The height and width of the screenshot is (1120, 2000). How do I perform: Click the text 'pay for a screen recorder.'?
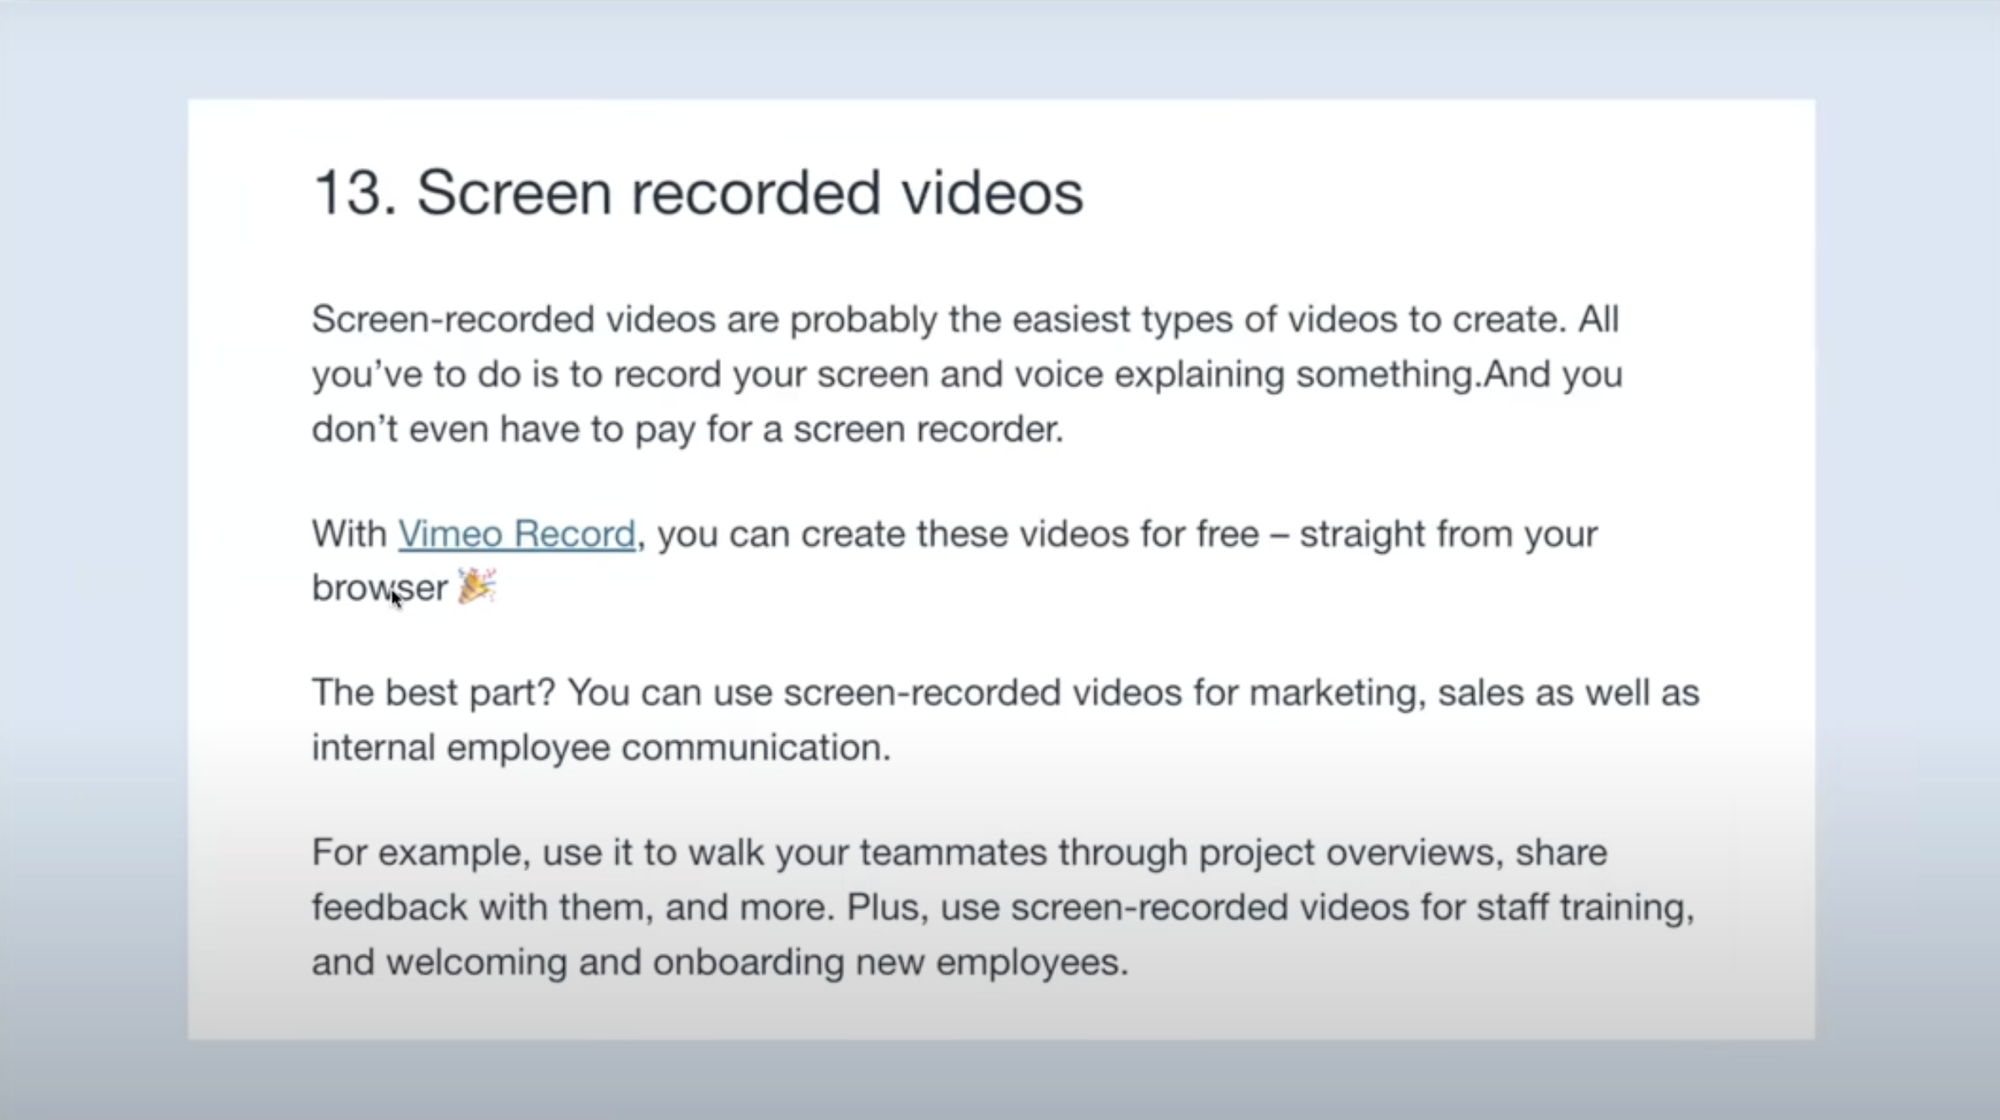click(848, 430)
